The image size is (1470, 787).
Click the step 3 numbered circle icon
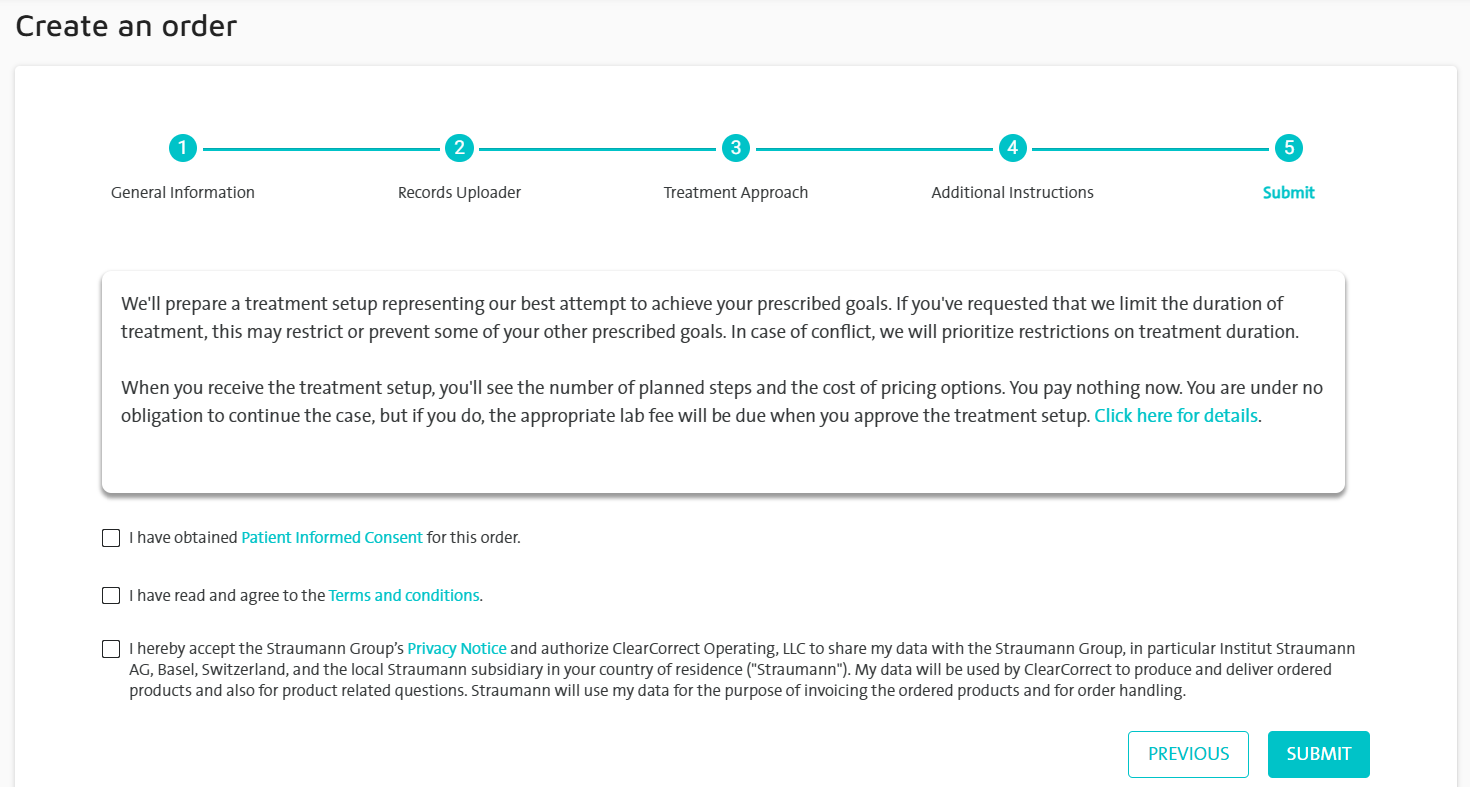pyautogui.click(x=736, y=147)
